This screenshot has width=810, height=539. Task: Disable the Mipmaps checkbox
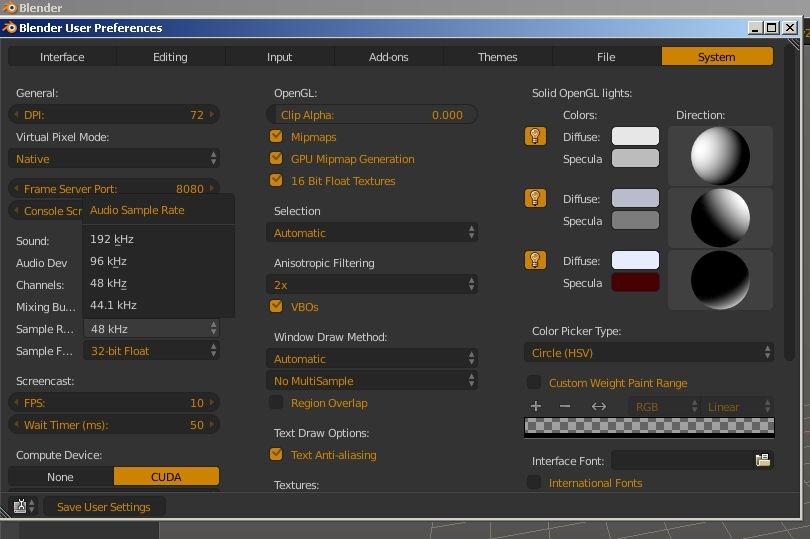276,137
